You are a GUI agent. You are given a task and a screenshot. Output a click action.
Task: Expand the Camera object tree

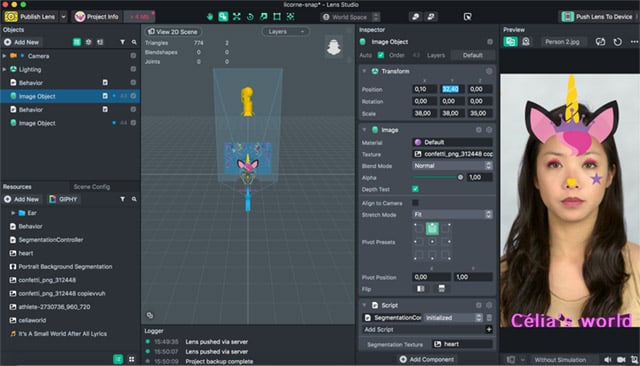(x=4, y=55)
